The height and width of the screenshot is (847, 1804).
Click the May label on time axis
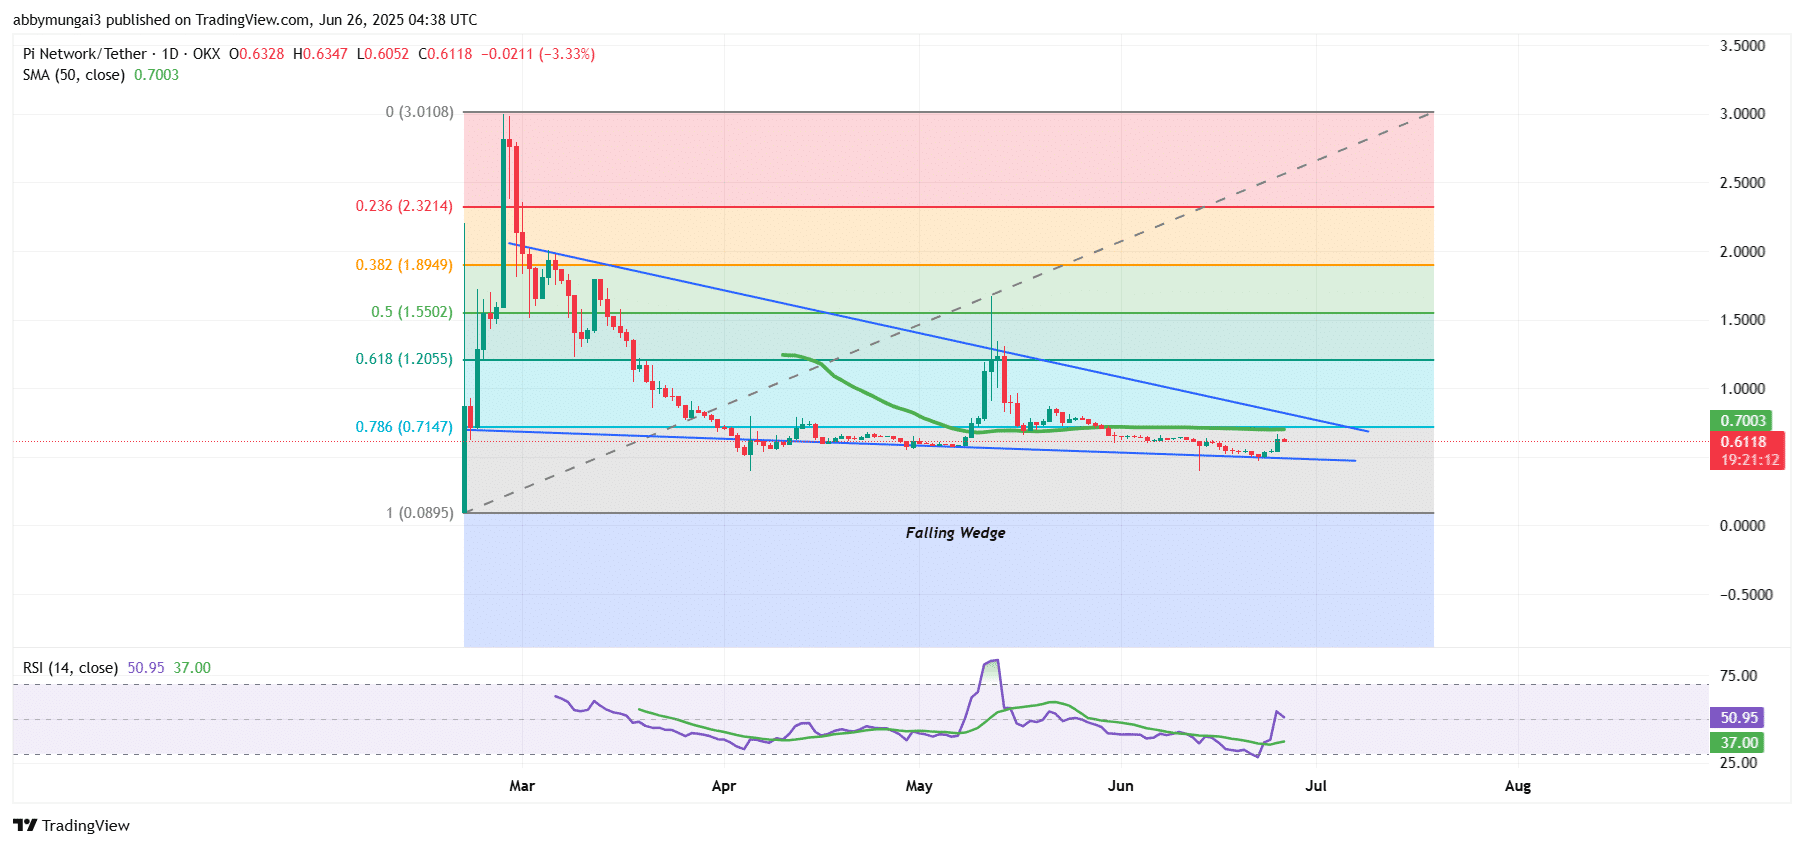(919, 786)
